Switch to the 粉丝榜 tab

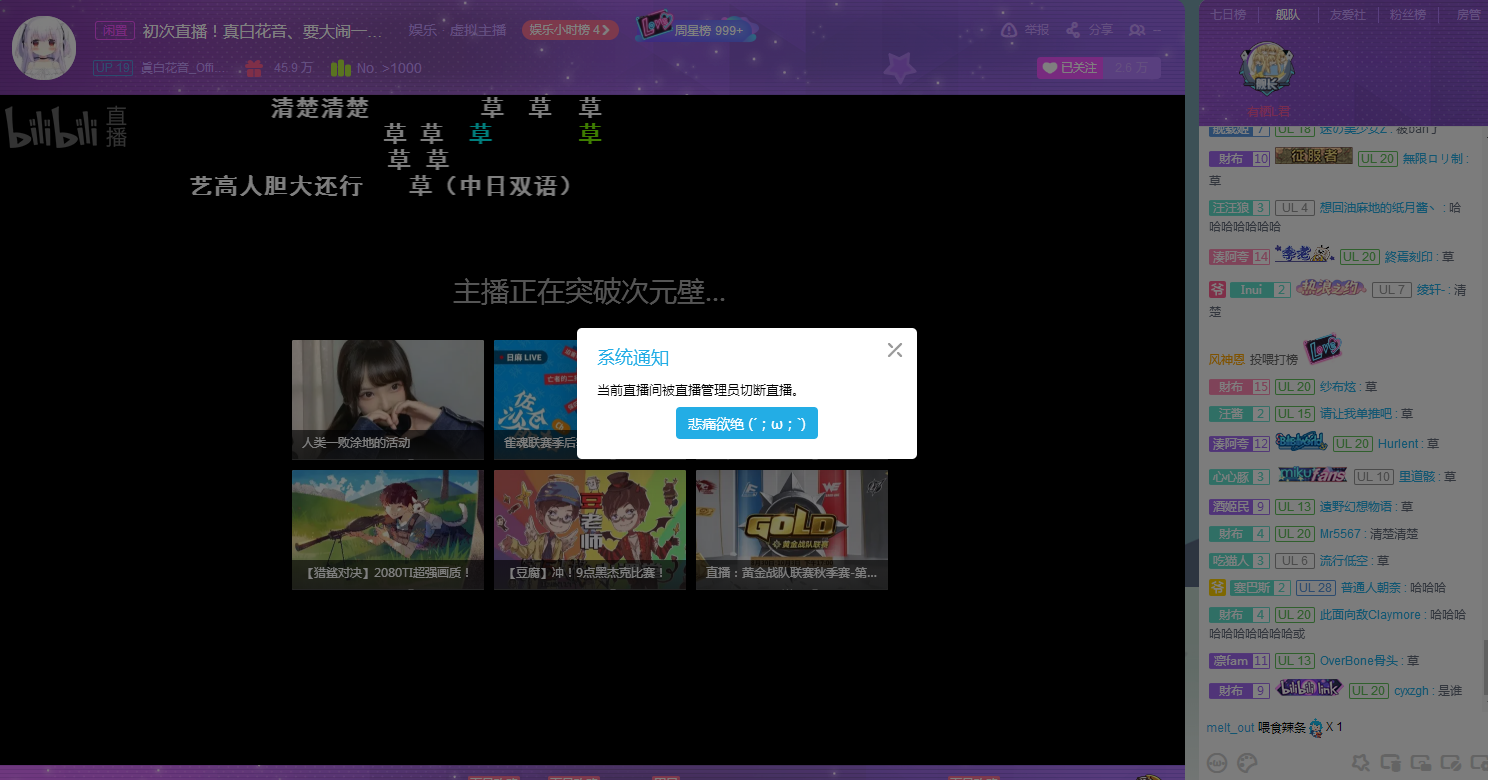[x=1407, y=15]
